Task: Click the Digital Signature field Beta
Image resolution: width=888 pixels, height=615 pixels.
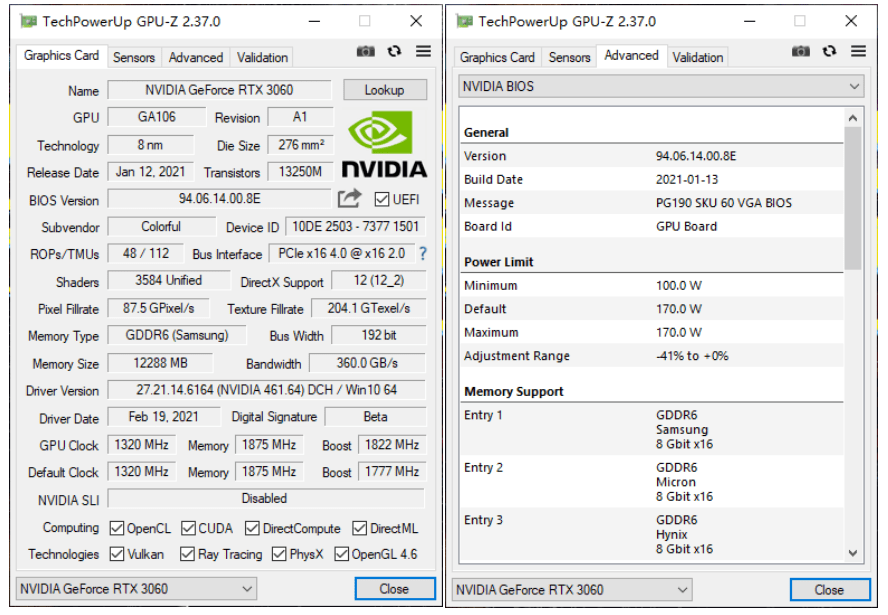Action: [375, 417]
